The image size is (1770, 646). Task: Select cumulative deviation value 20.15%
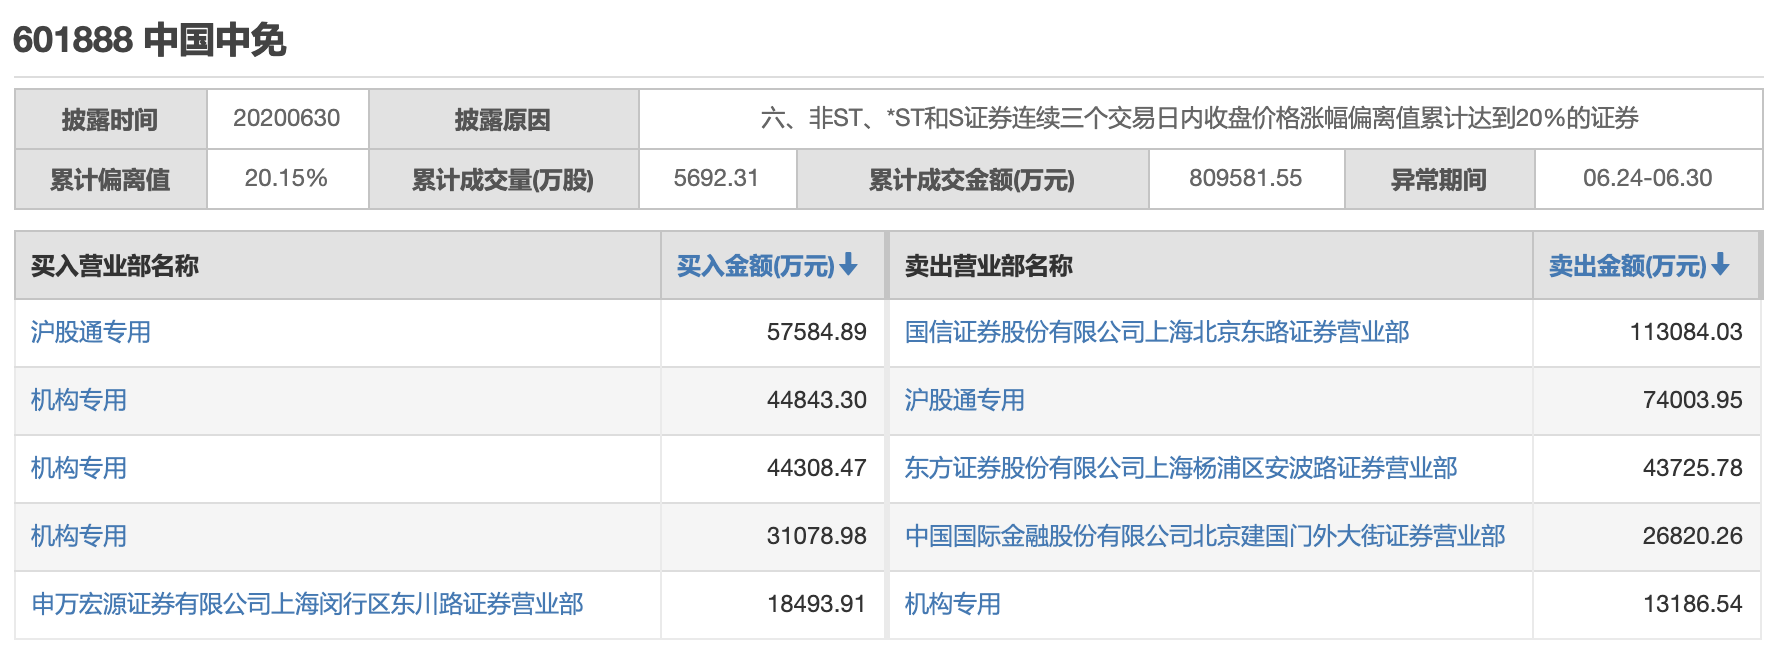pos(286,178)
